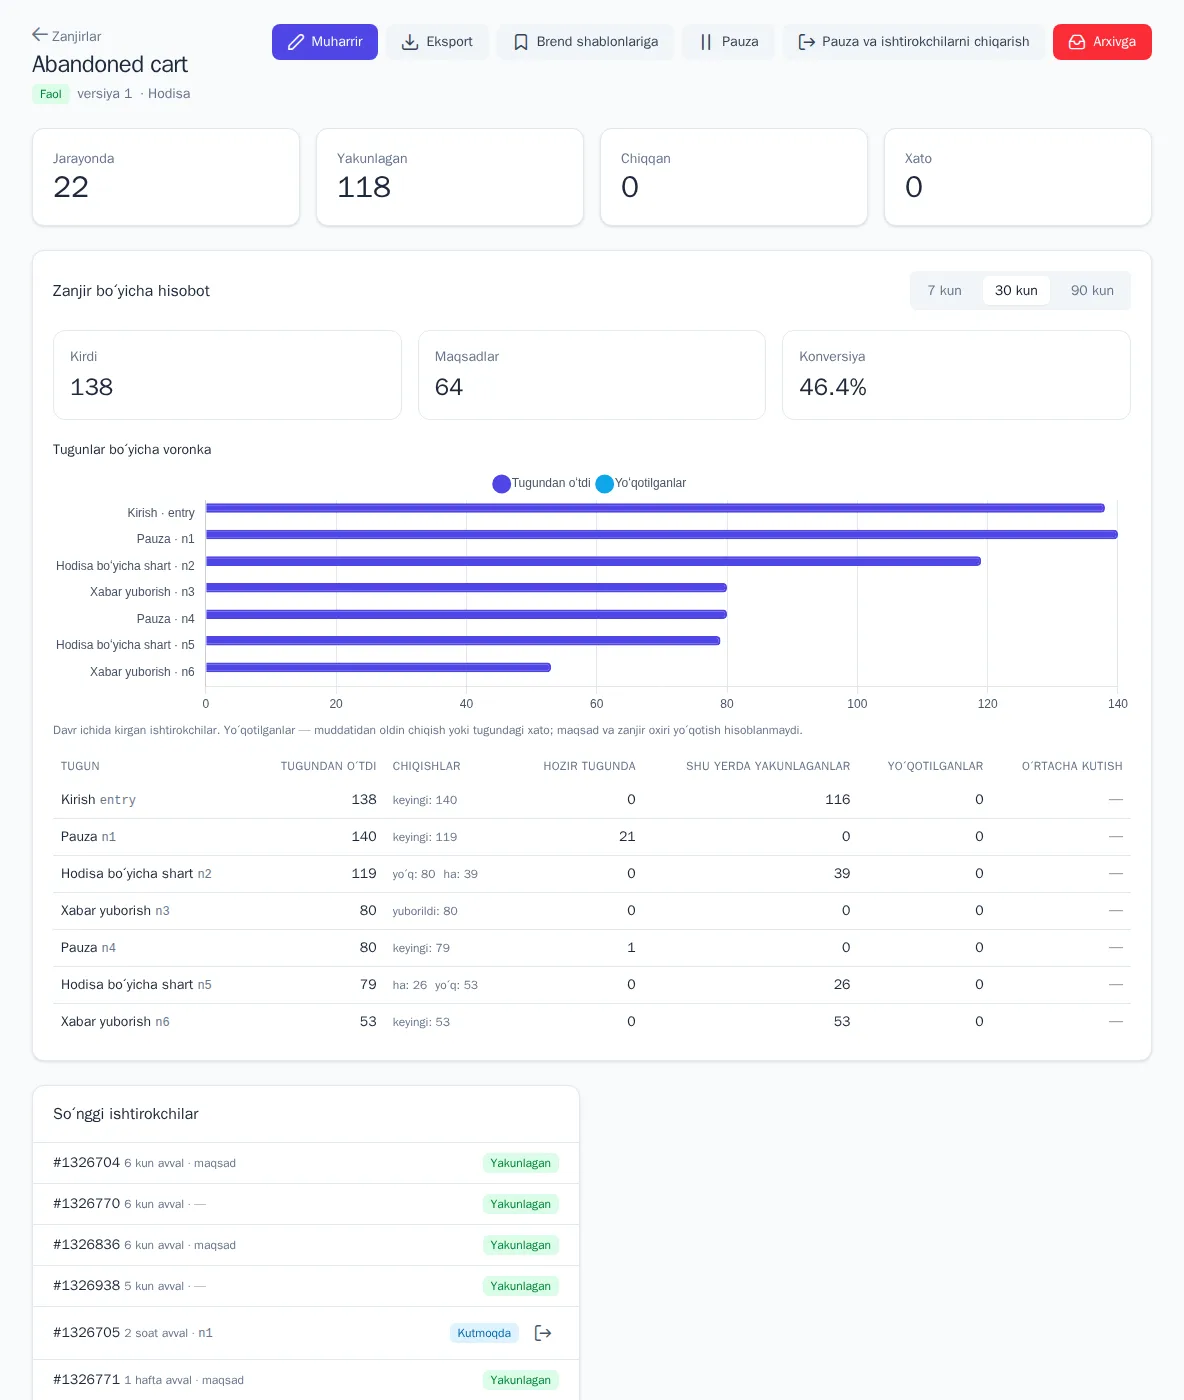This screenshot has height=1400, width=1184.
Task: Toggle the Yo'qotilganlar legend series
Action: [641, 483]
